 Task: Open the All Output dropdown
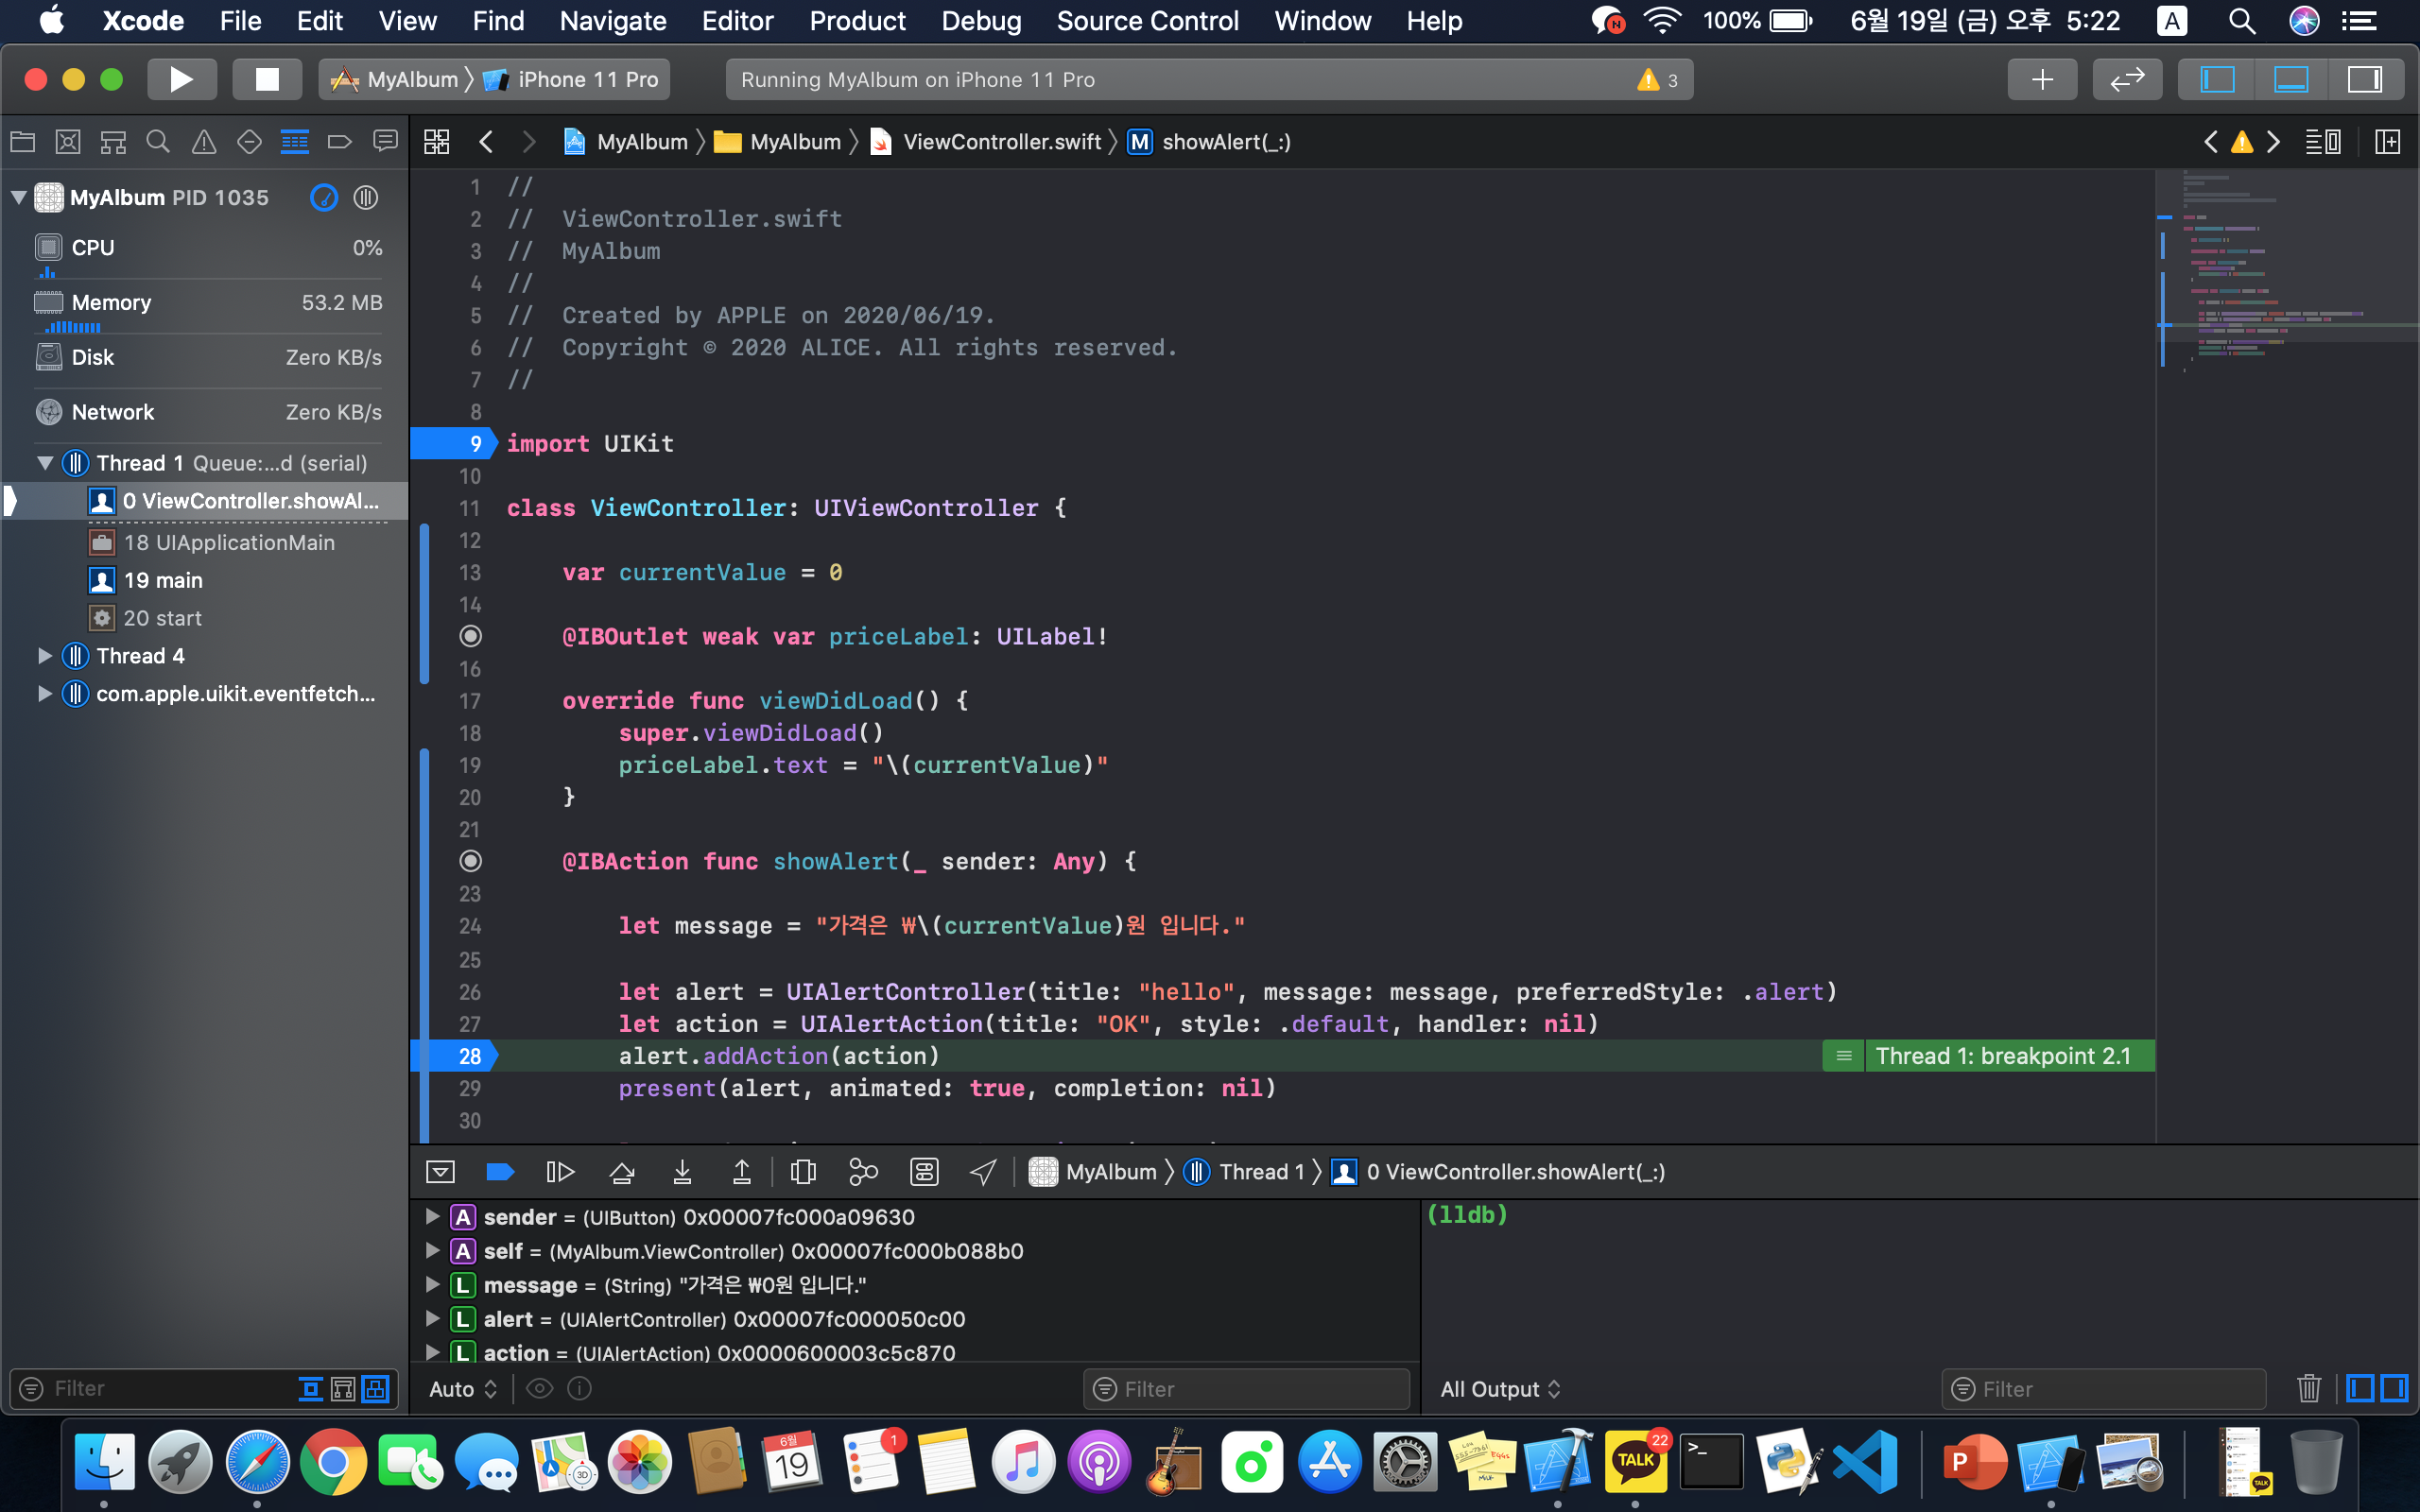coord(1499,1389)
